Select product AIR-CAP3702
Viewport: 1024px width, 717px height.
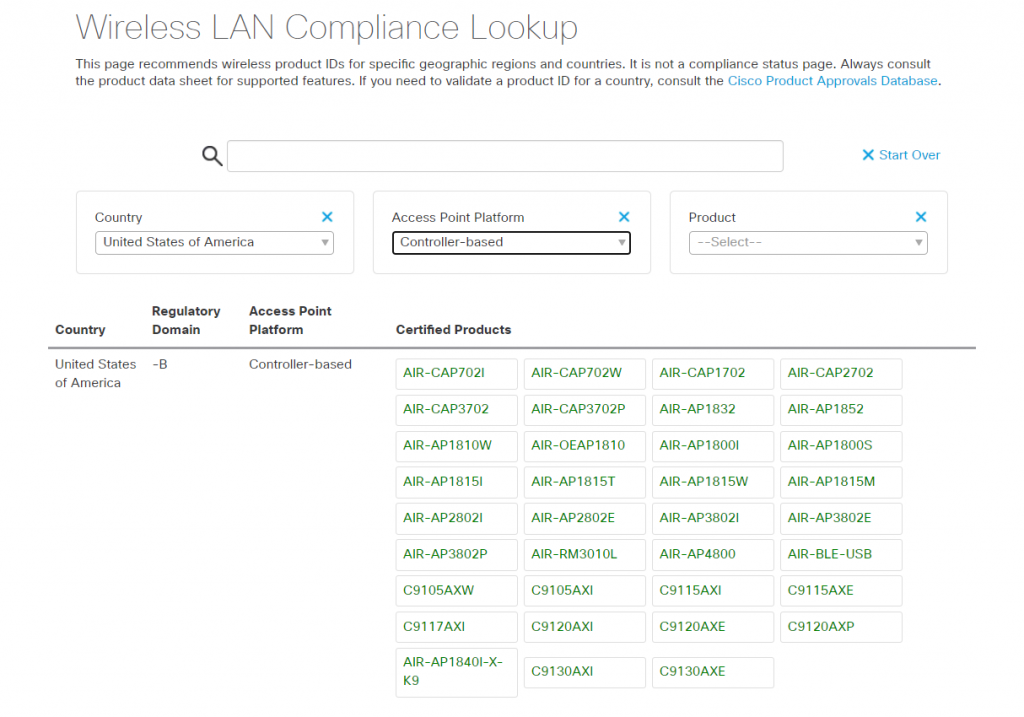pyautogui.click(x=456, y=410)
